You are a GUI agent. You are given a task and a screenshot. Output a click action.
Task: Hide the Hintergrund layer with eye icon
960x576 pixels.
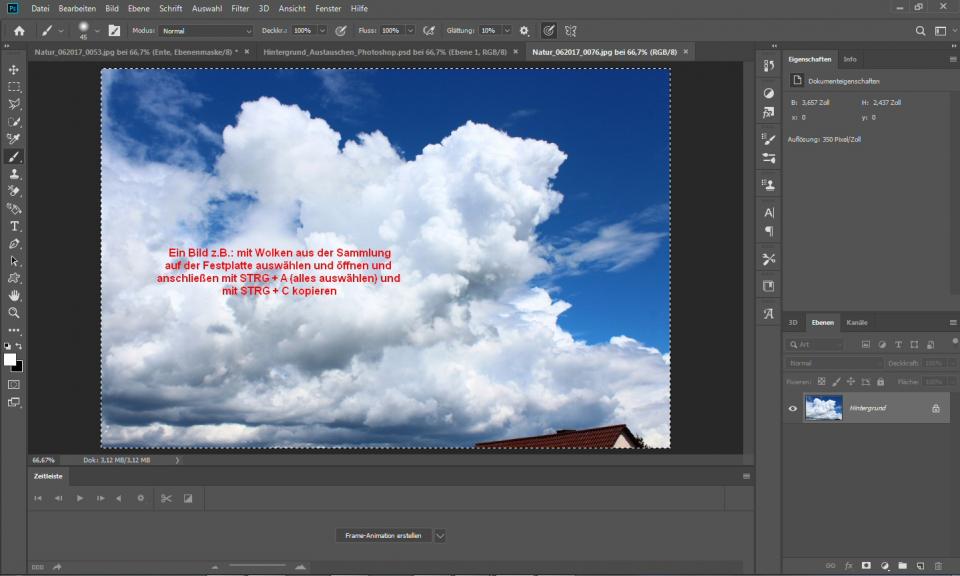pyautogui.click(x=793, y=408)
